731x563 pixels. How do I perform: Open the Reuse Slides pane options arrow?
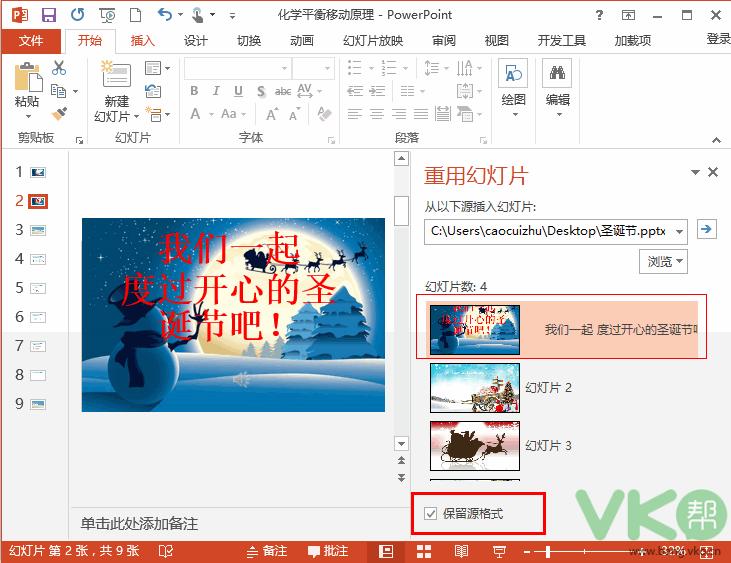(x=695, y=172)
